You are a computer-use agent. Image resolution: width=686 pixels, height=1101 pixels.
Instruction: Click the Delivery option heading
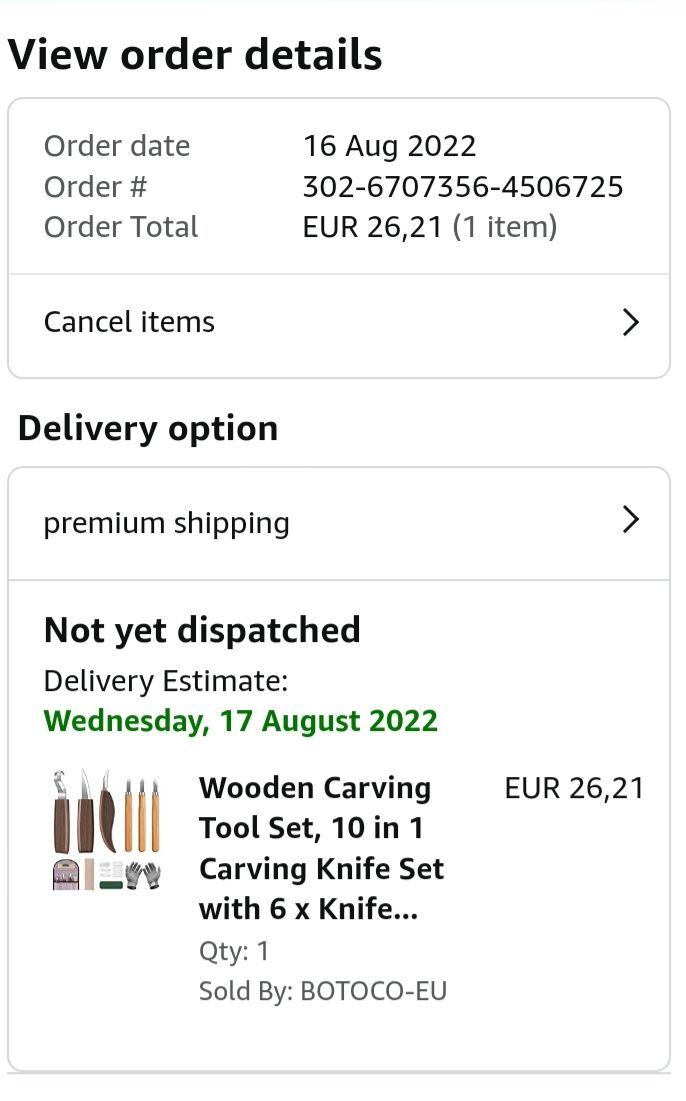click(x=148, y=428)
